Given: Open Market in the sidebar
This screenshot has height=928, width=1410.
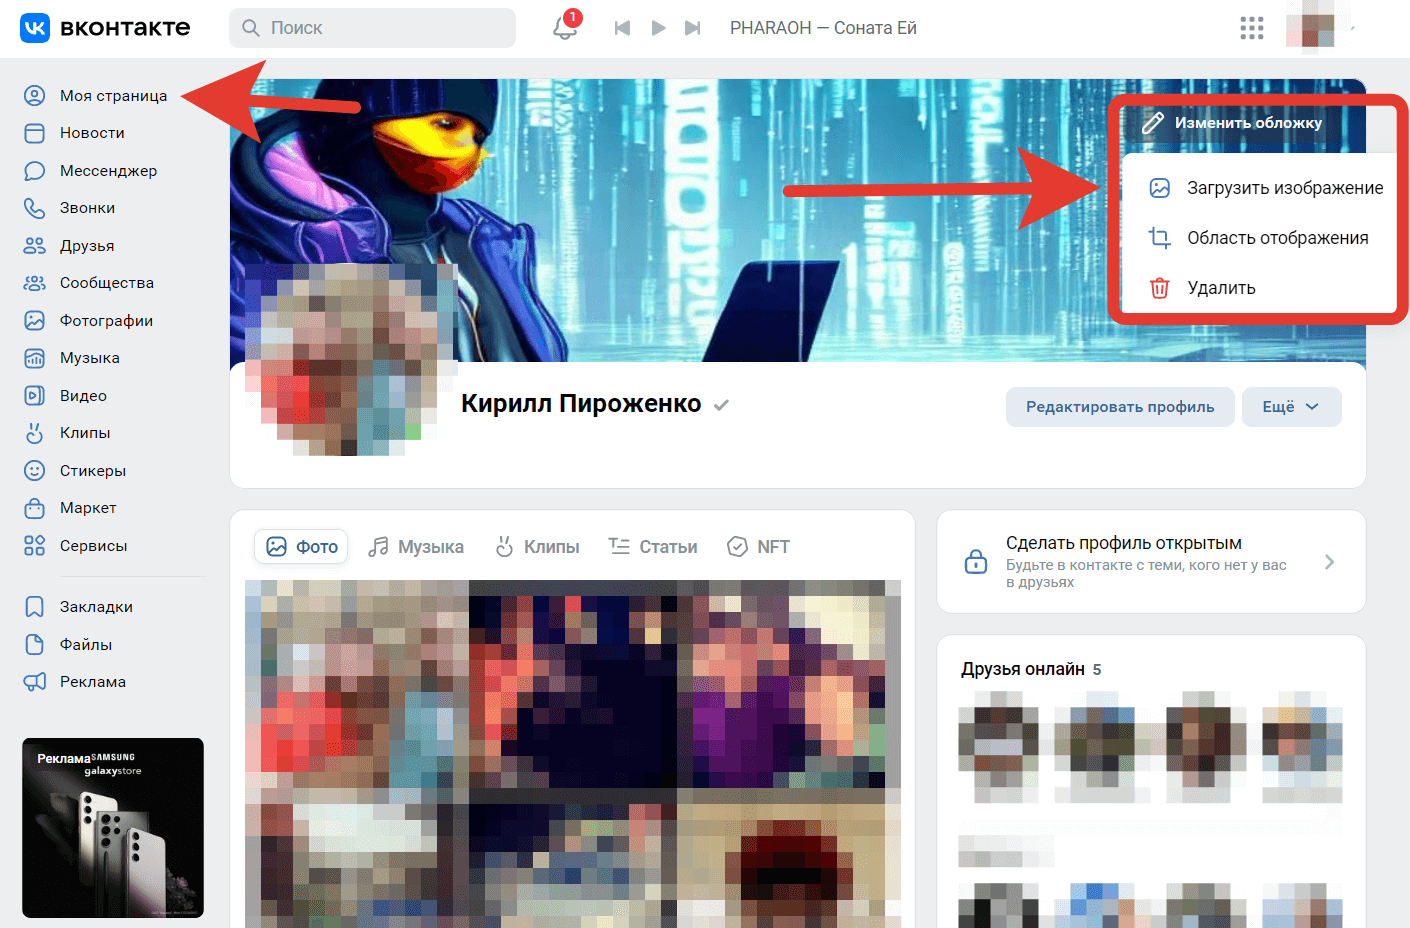Looking at the screenshot, I should tap(88, 508).
